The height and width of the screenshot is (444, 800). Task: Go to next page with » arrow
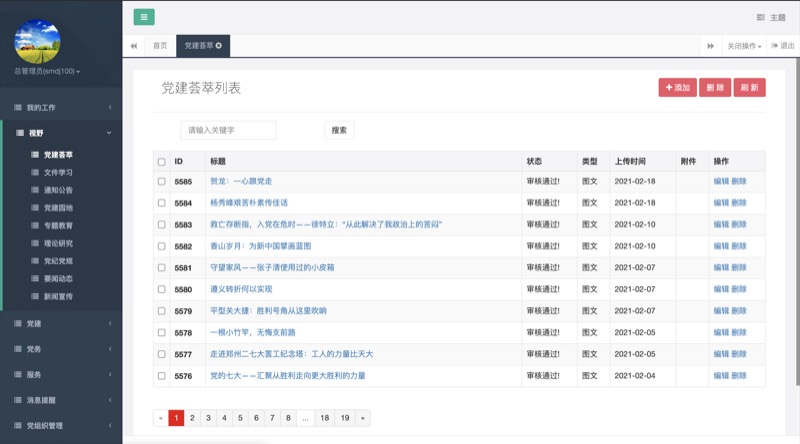363,418
